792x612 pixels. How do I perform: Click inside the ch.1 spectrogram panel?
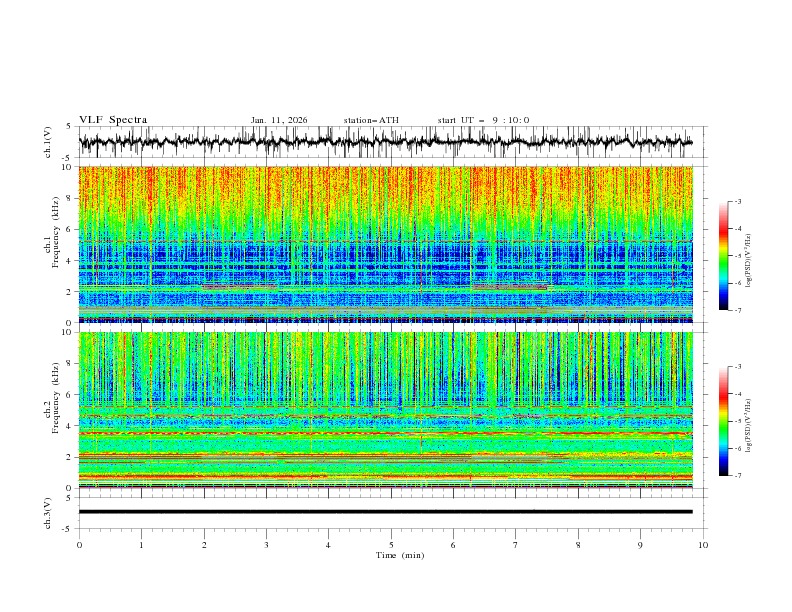(385, 244)
